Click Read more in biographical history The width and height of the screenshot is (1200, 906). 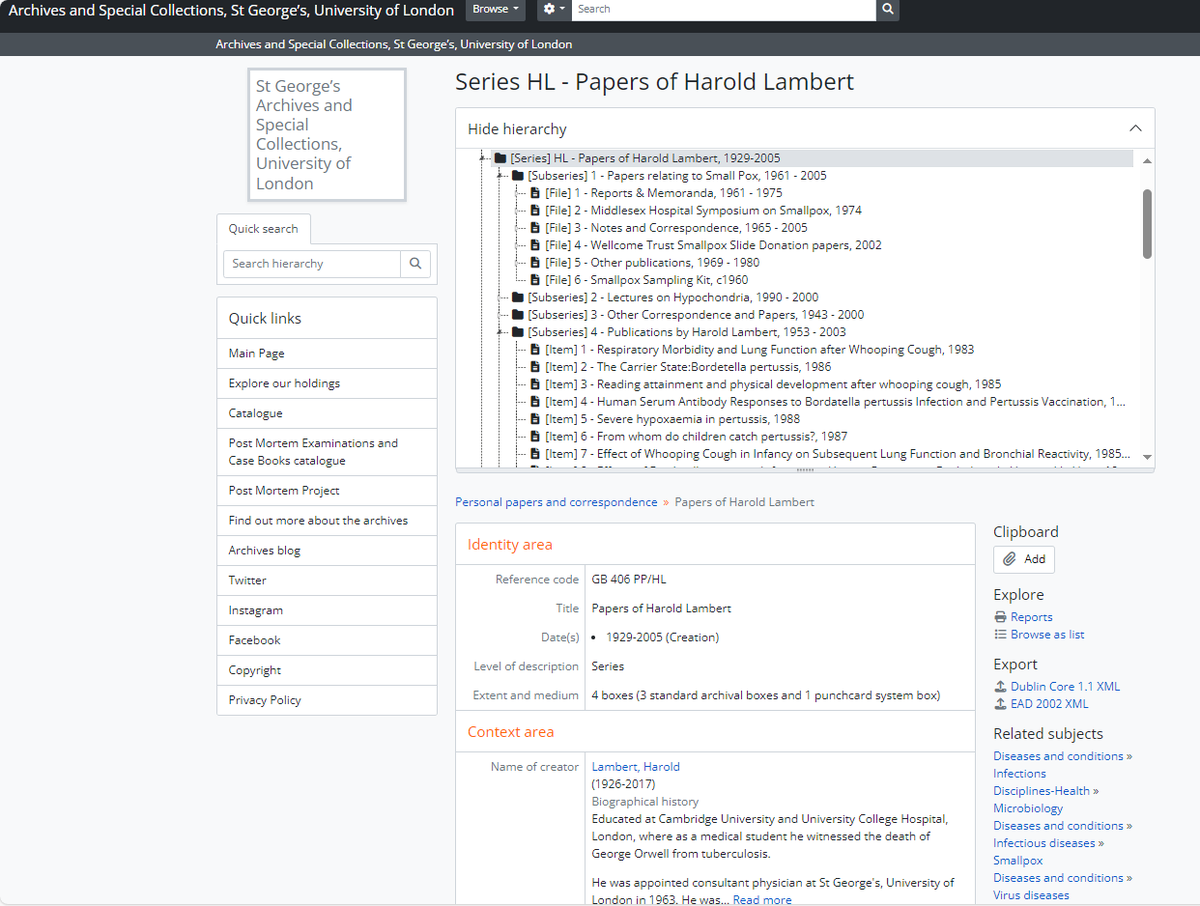[x=762, y=900]
